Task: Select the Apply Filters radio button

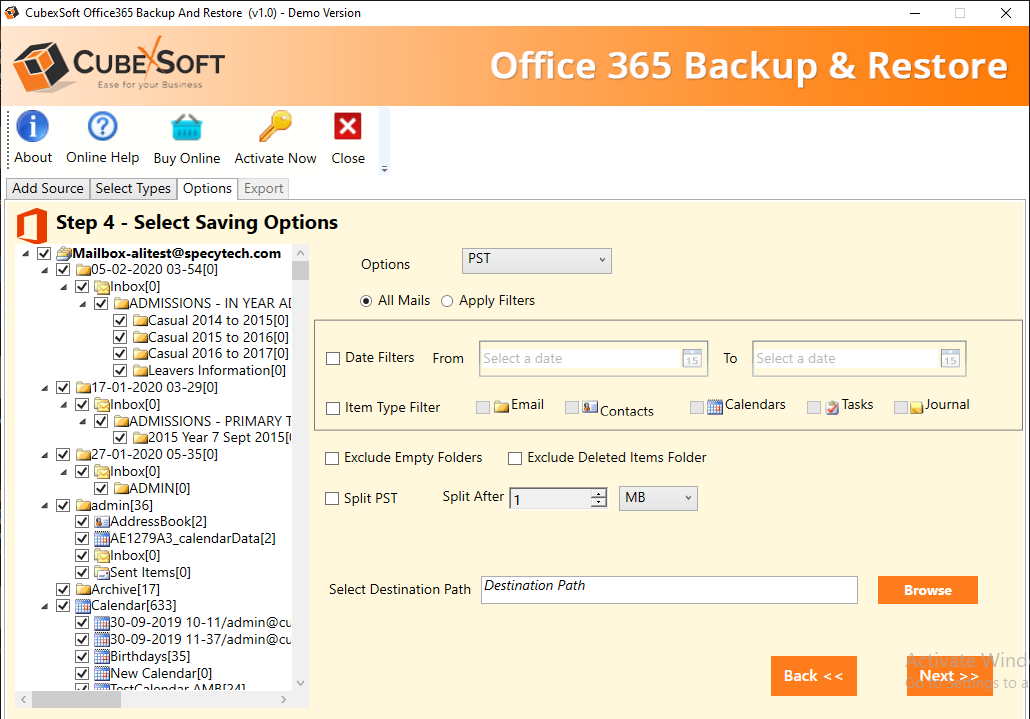Action: pyautogui.click(x=447, y=301)
